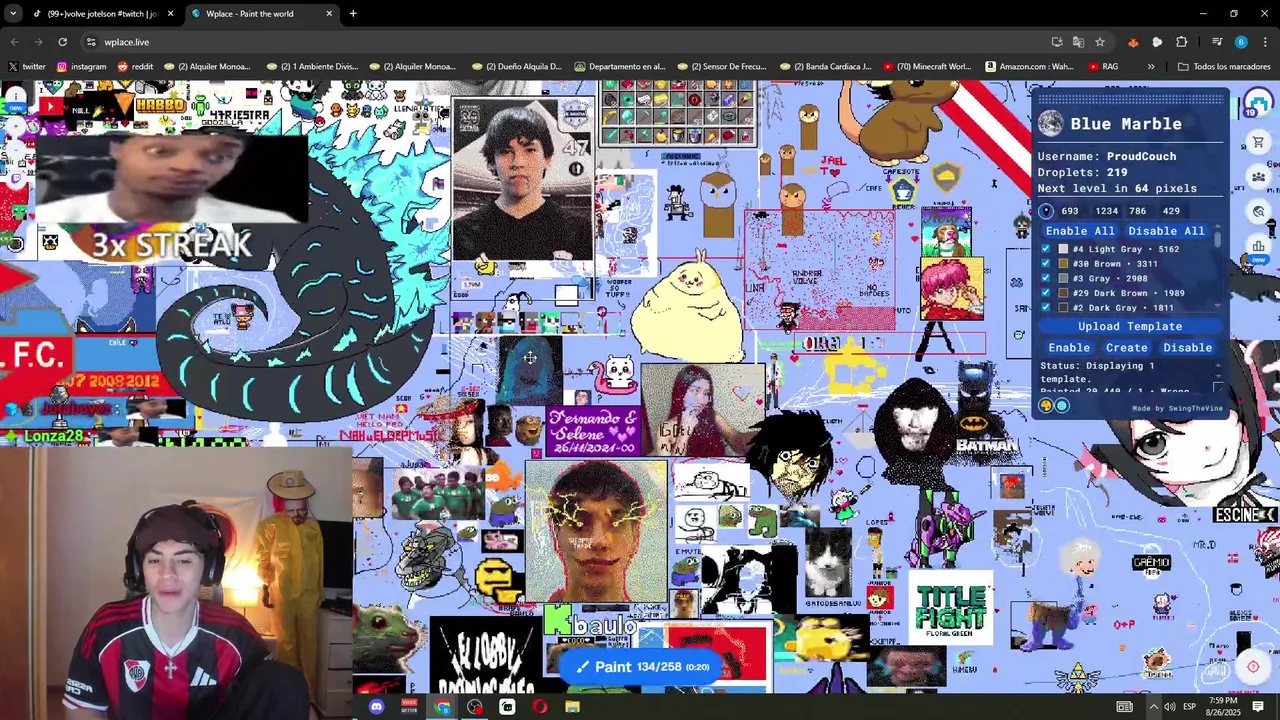Click the globe website icon in Blue Marble footer
Viewport: 1280px width, 720px height.
point(1062,405)
